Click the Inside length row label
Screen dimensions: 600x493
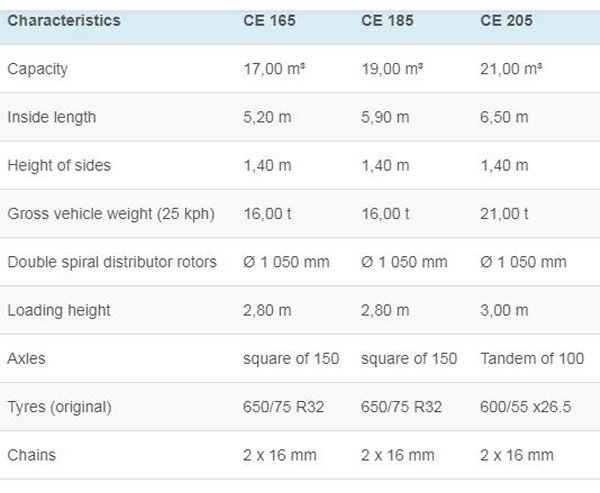(52, 117)
